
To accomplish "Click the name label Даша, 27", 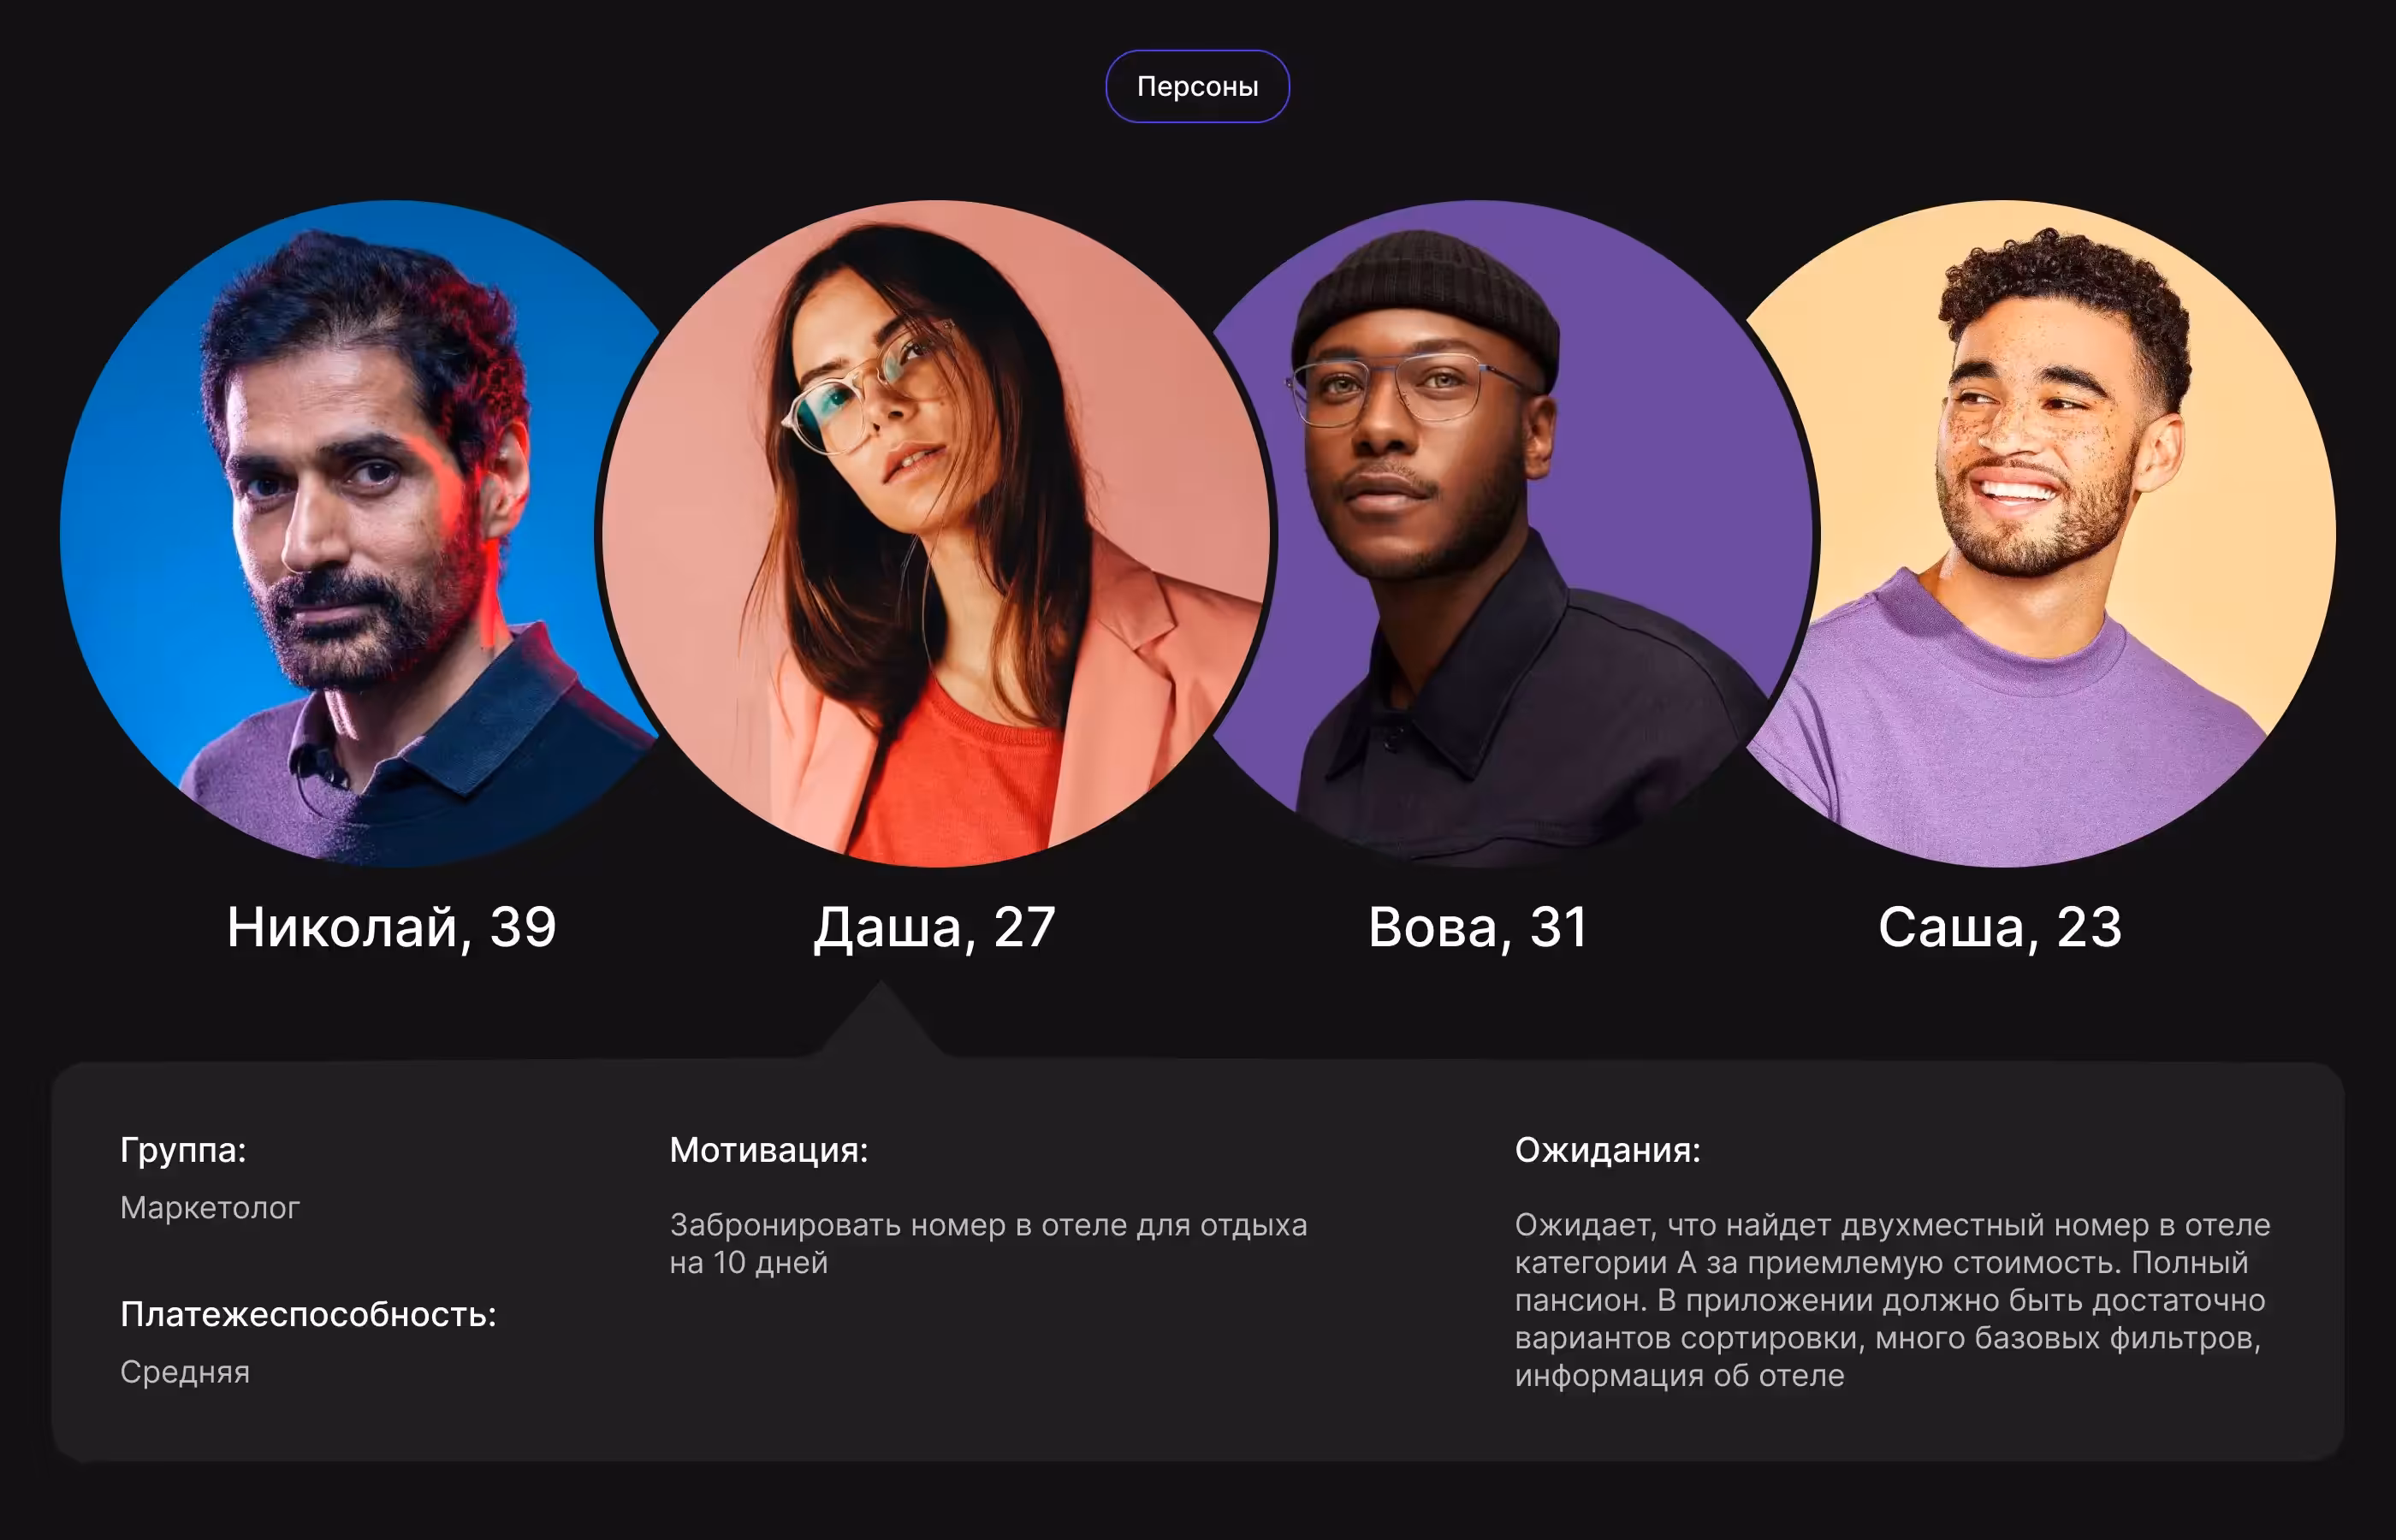I will [934, 927].
